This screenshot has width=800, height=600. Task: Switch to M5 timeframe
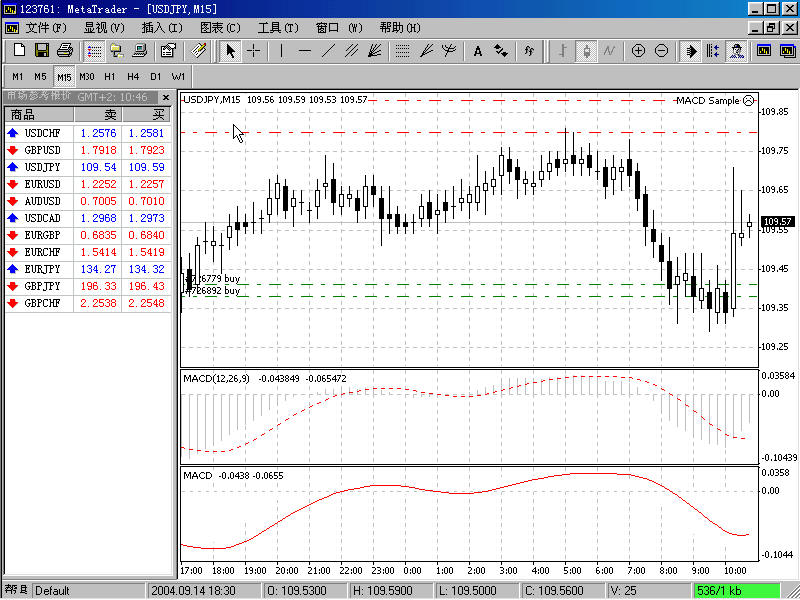tap(40, 77)
